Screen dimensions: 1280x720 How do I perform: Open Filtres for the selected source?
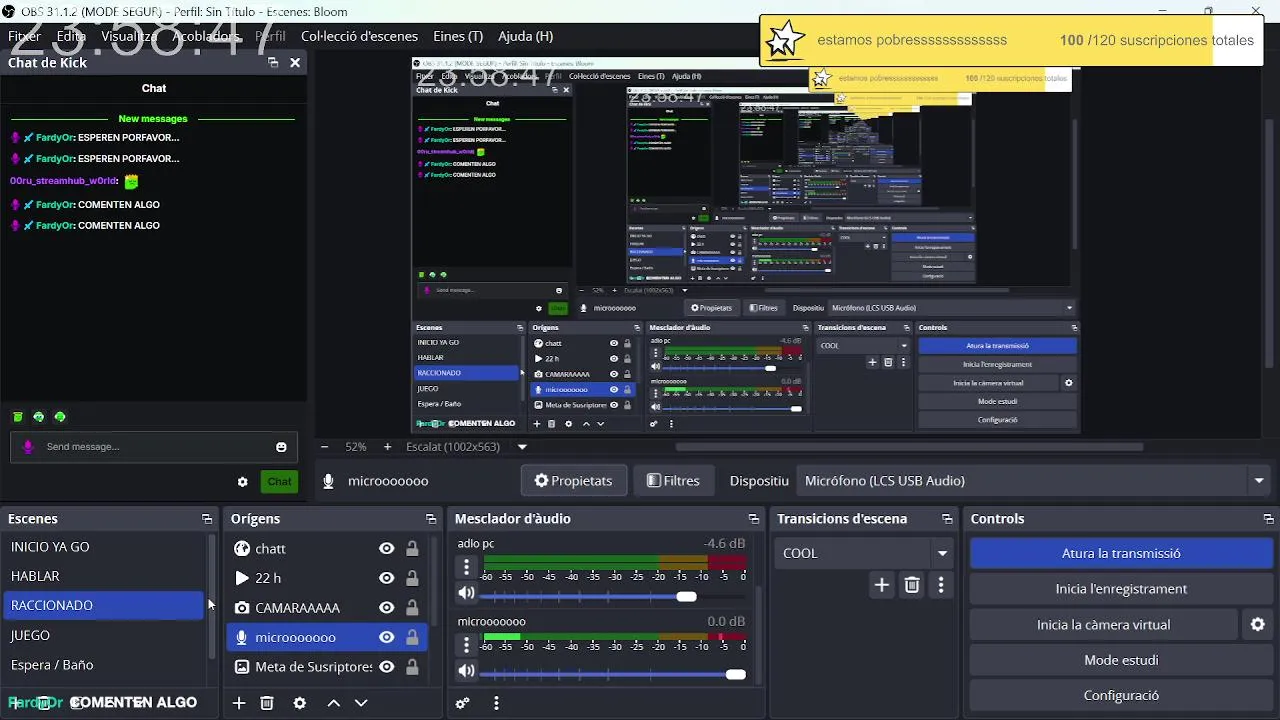(673, 481)
